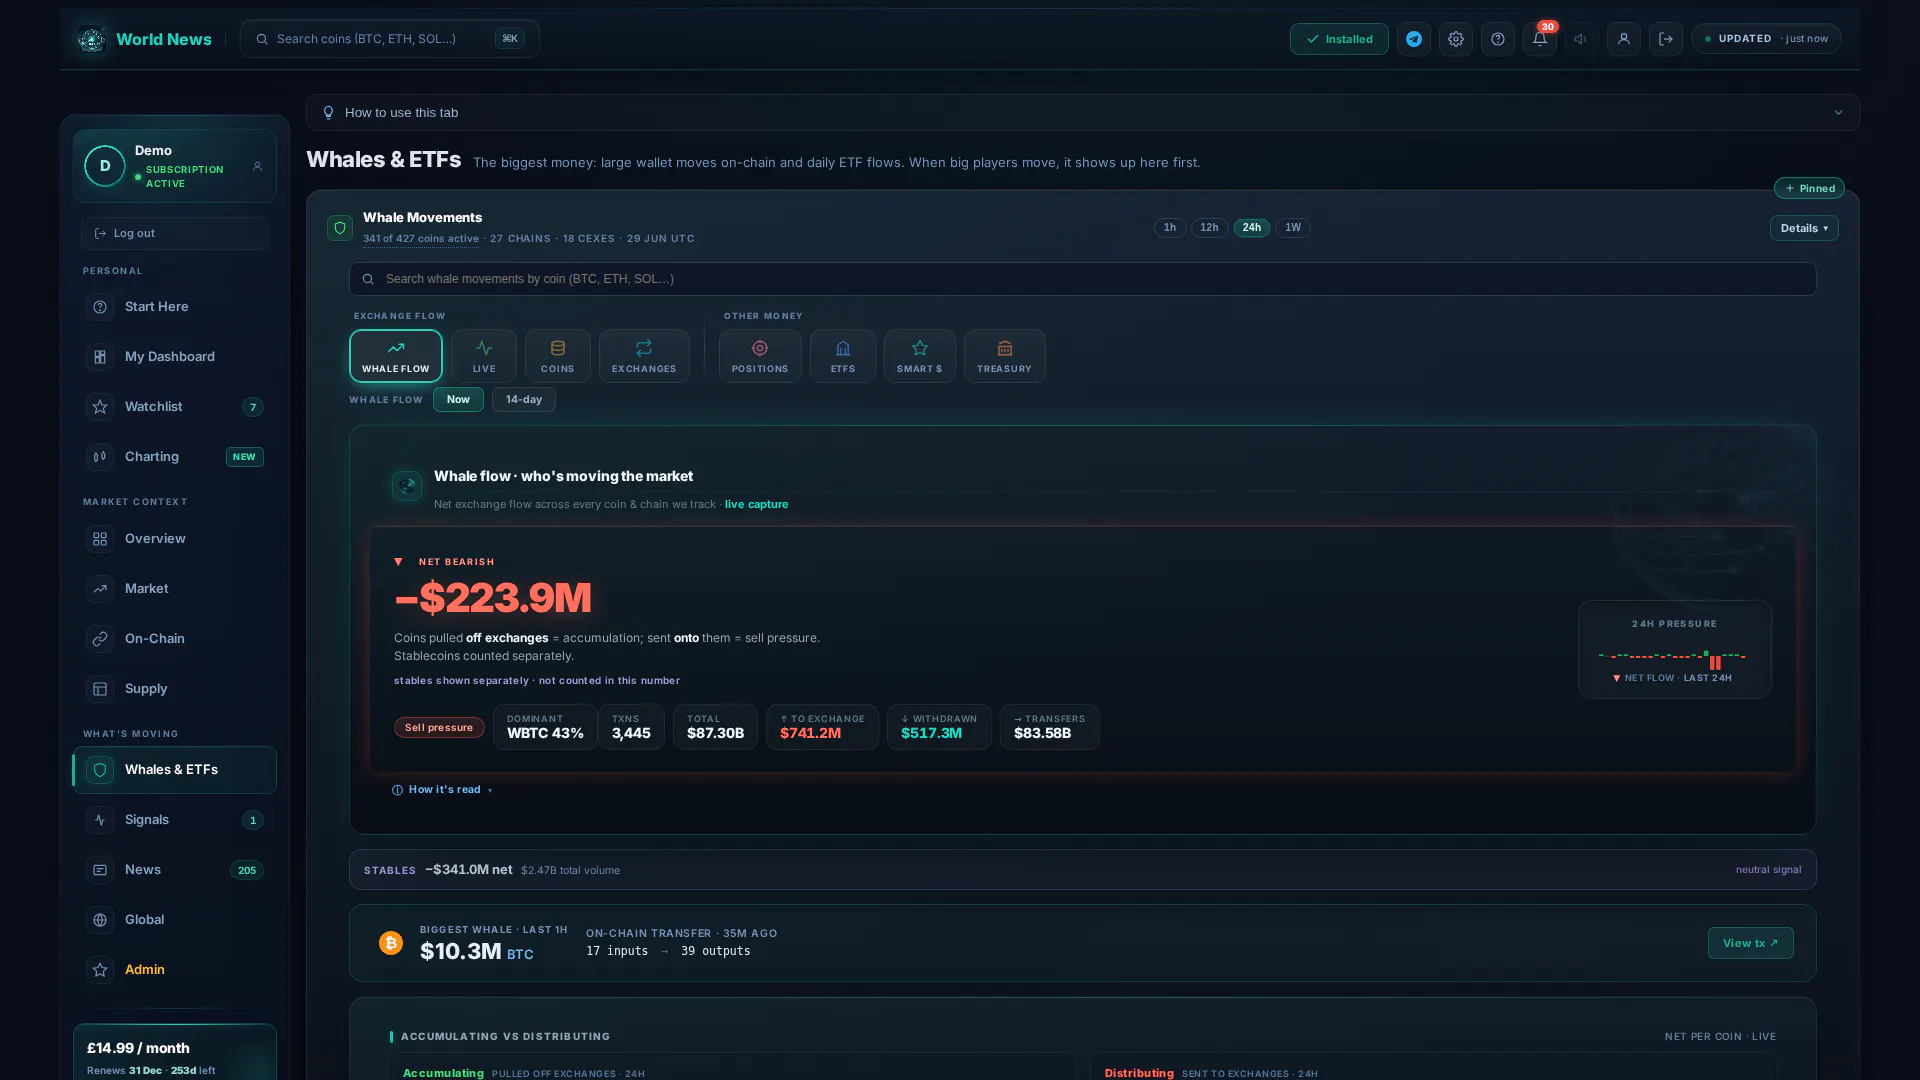Select the Whale Flow tab
1920x1080 pixels.
[396, 356]
